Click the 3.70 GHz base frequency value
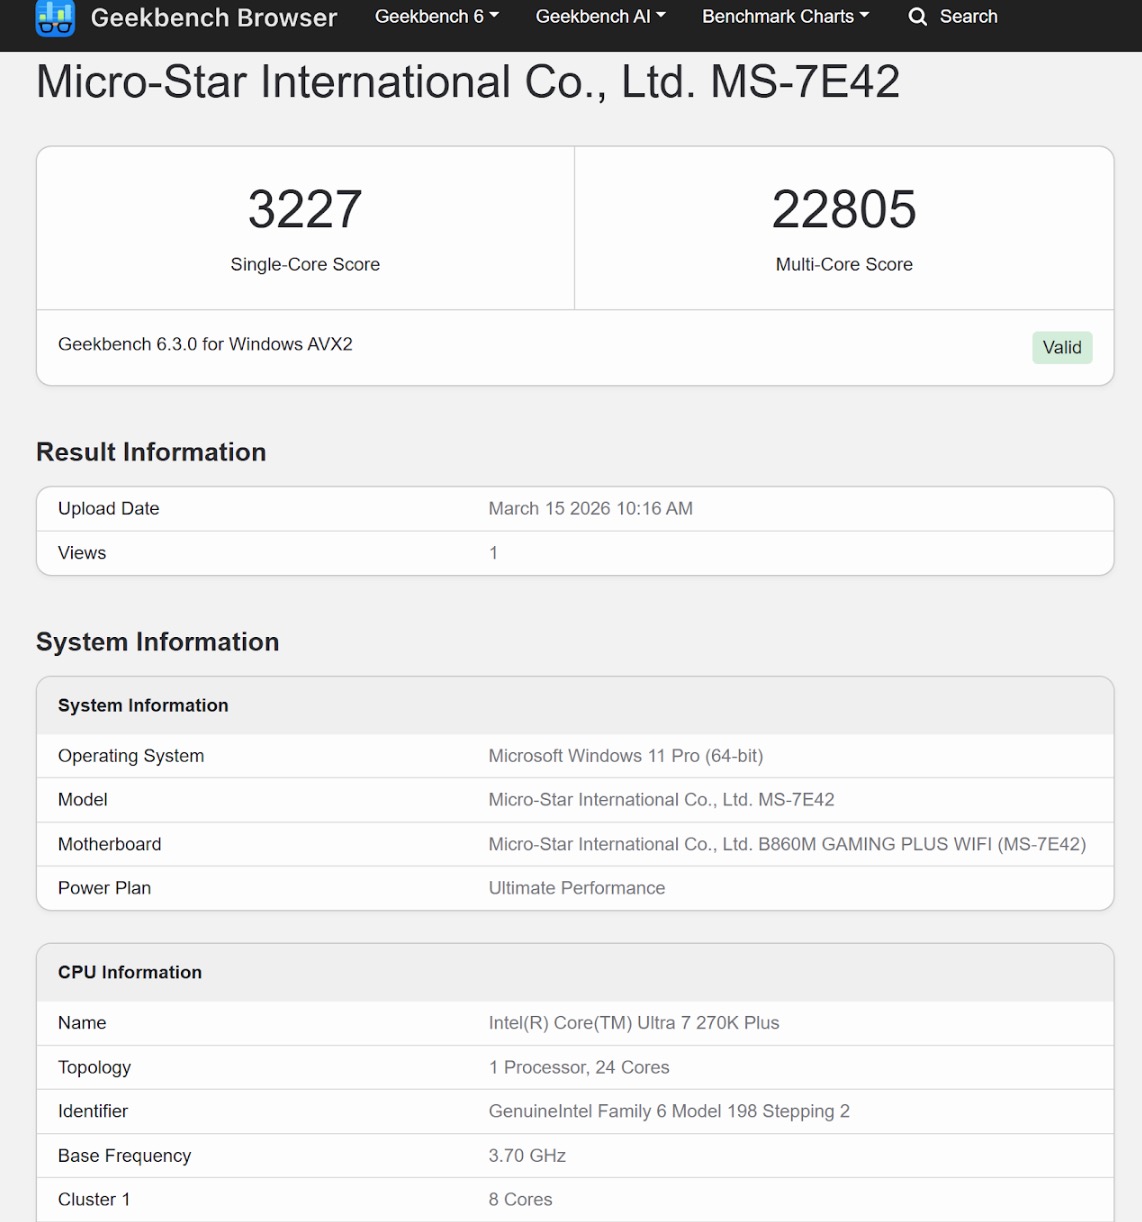This screenshot has height=1222, width=1142. [527, 1156]
